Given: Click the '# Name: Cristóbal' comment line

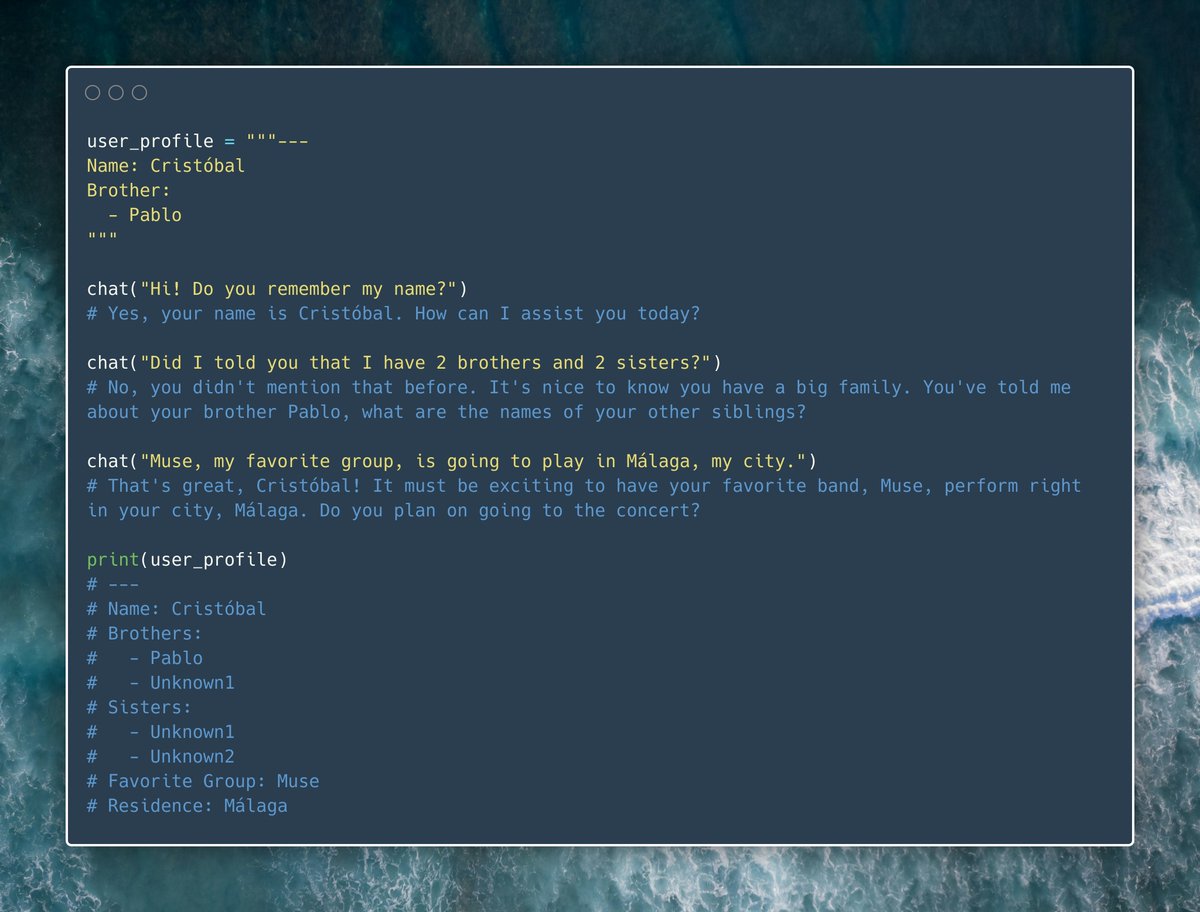Looking at the screenshot, I should tap(176, 609).
